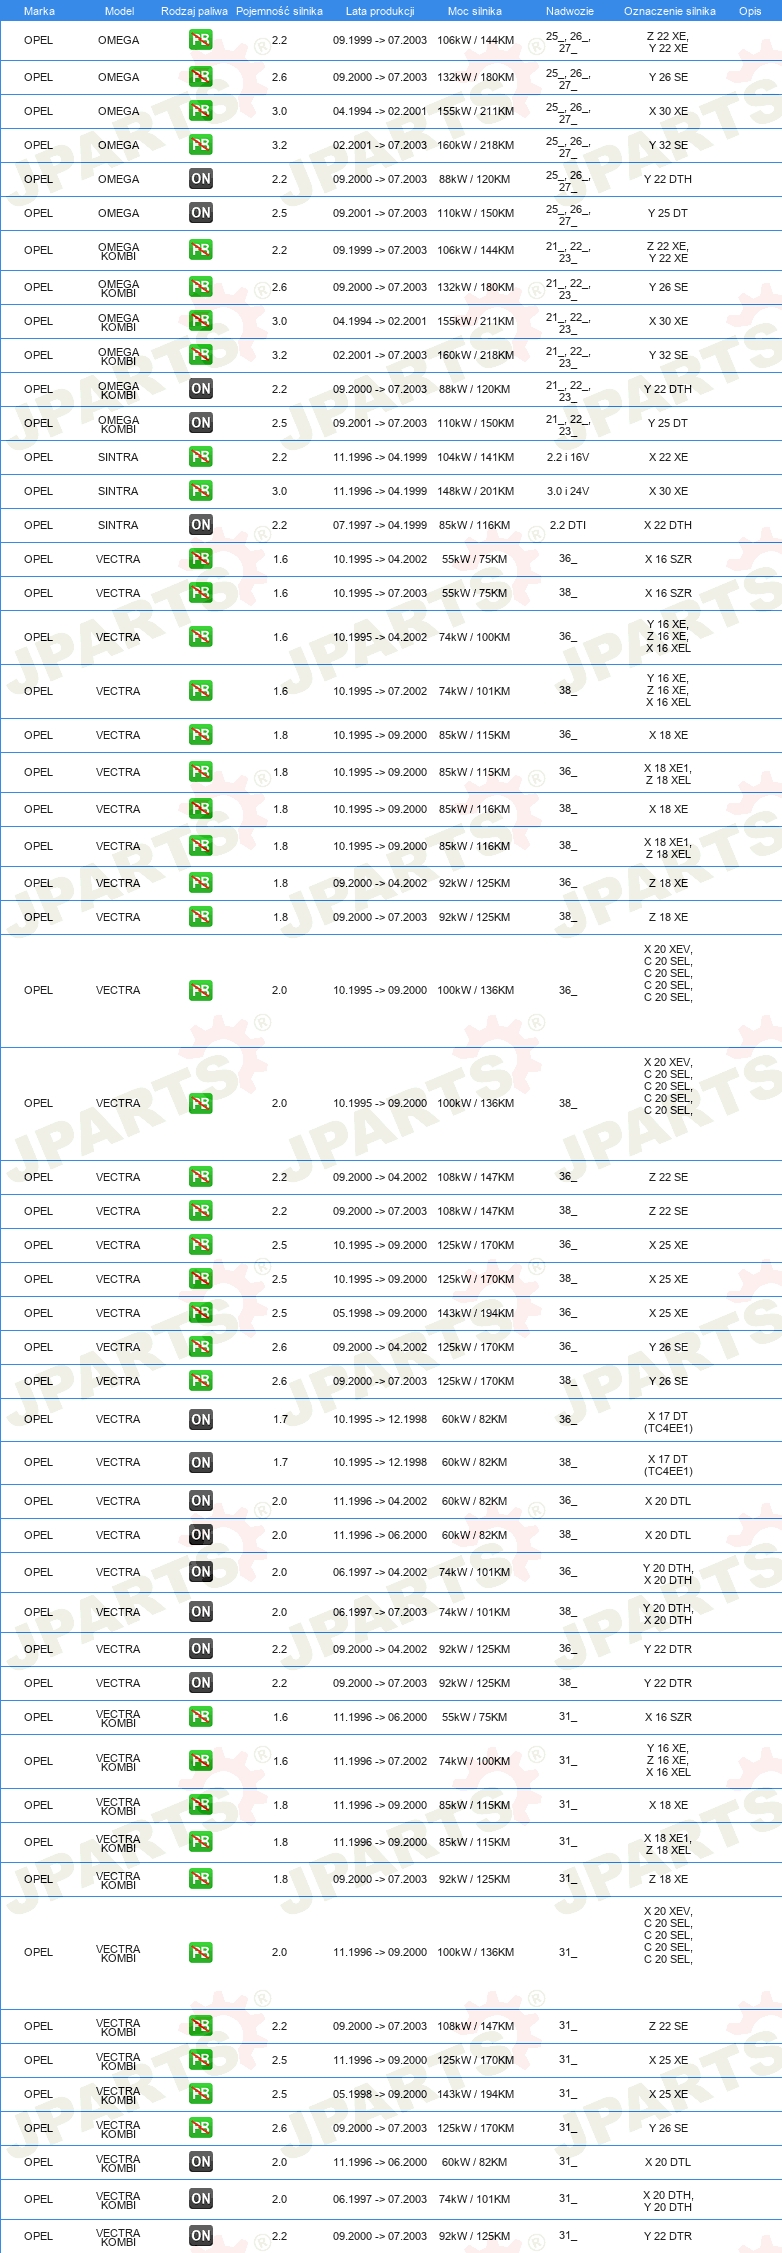This screenshot has height=2253, width=782.
Task: Click diesel ON icon in Vectra Kombi X 20 DTL row
Action: [x=201, y=2162]
